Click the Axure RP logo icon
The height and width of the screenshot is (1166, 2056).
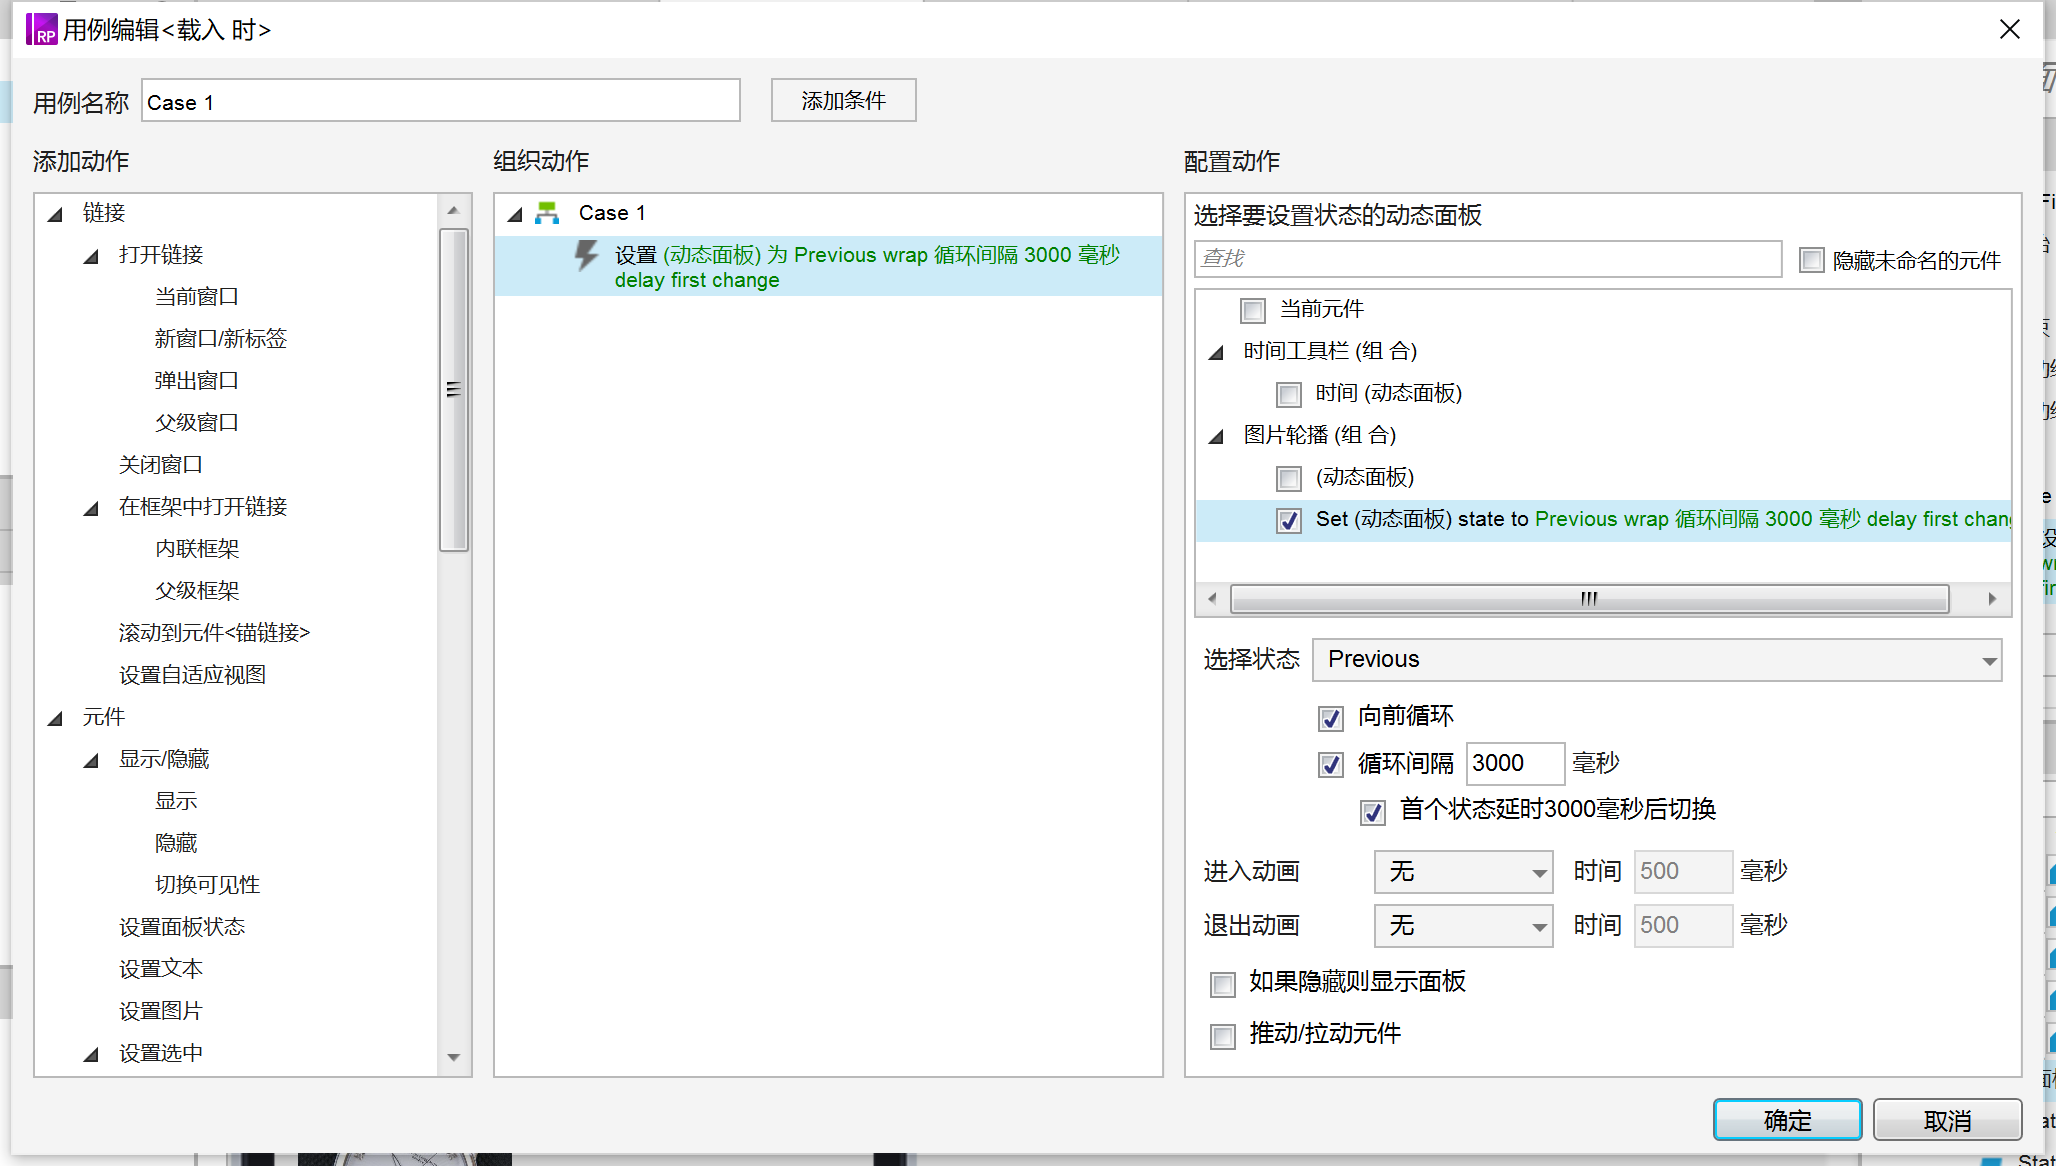pyautogui.click(x=41, y=29)
